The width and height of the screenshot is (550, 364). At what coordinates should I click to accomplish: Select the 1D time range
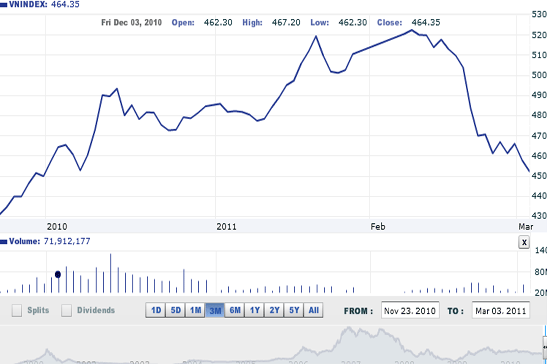[x=156, y=310]
